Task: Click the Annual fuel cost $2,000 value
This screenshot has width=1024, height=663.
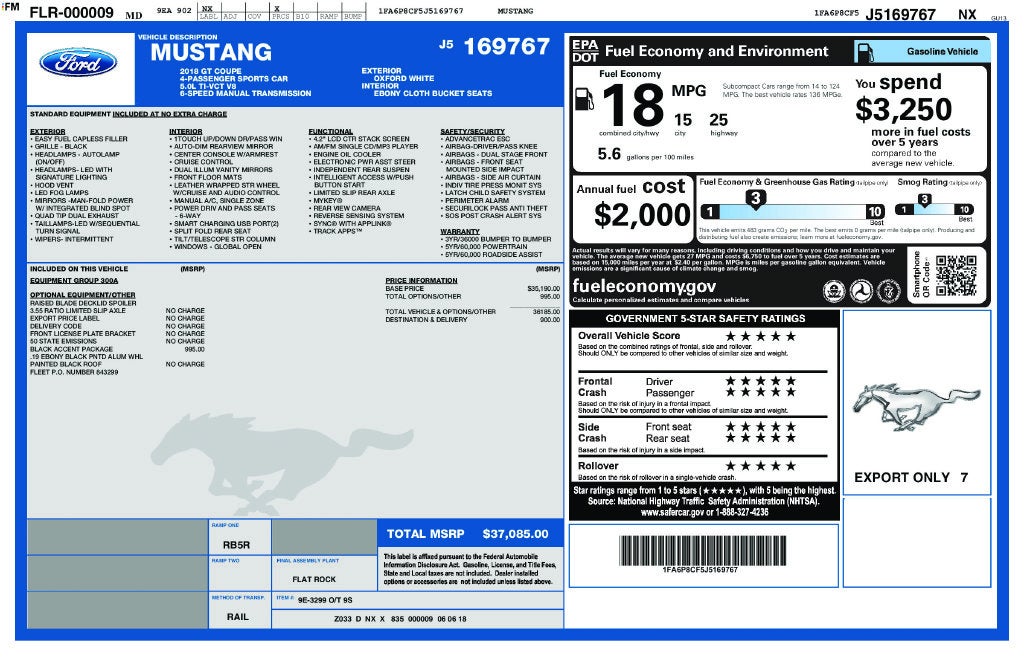Action: (642, 215)
